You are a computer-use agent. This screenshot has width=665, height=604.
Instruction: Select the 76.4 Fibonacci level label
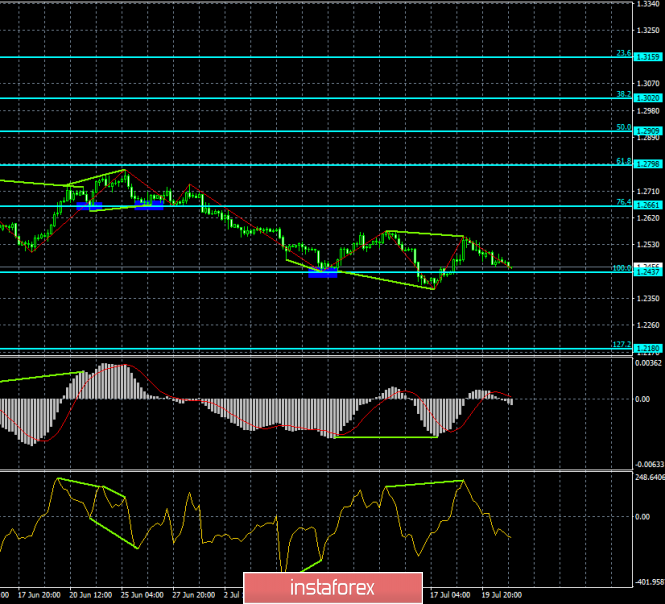pyautogui.click(x=623, y=202)
